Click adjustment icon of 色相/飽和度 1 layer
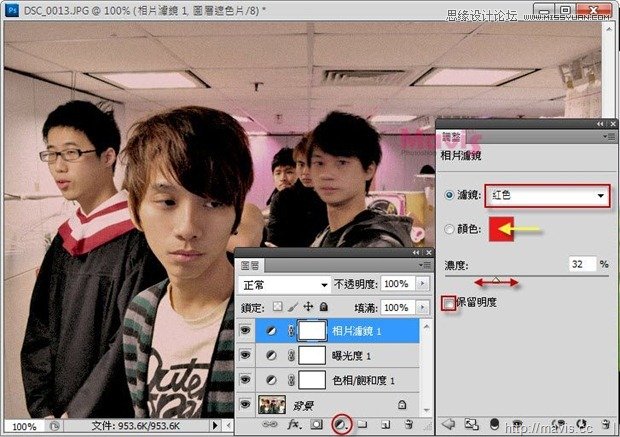The image size is (620, 437). coord(271,380)
